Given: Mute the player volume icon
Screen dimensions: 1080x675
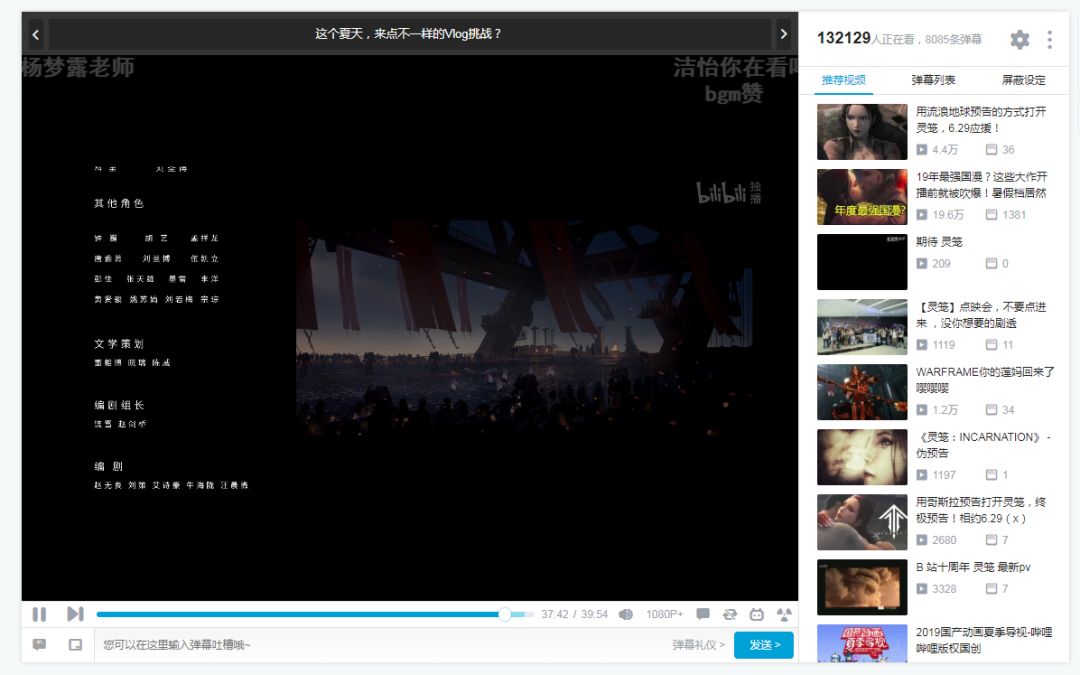Looking at the screenshot, I should coord(625,614).
